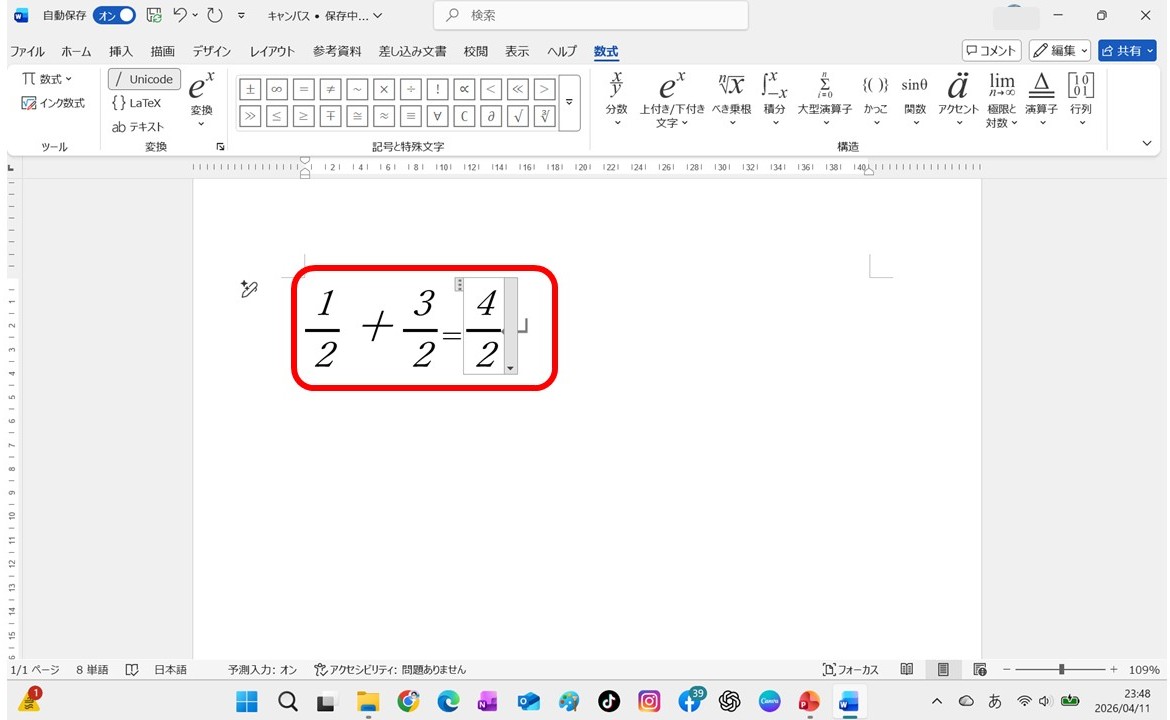Insert the infinity symbol from the symbols gallery
Image resolution: width=1170 pixels, height=720 pixels.
(x=277, y=89)
